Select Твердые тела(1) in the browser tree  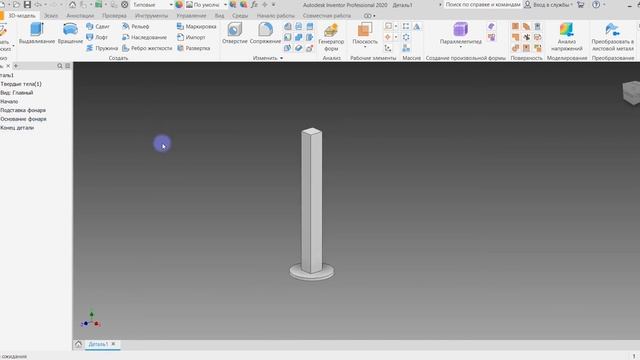(x=21, y=84)
